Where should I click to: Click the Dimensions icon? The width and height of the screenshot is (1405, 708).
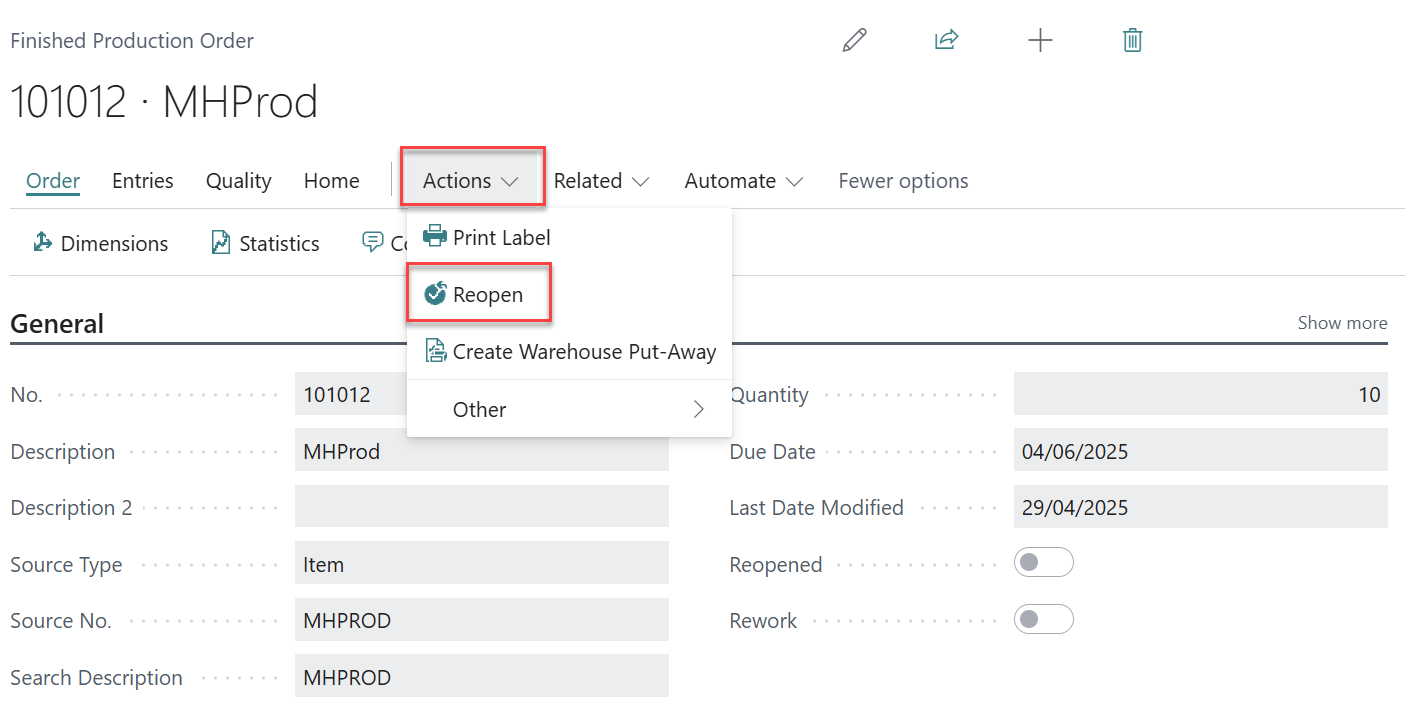tap(43, 243)
